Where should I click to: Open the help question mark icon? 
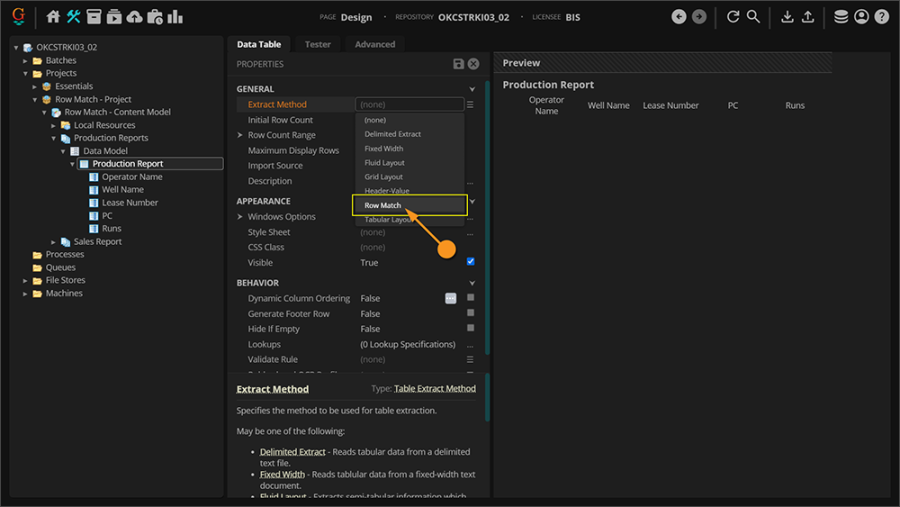881,17
